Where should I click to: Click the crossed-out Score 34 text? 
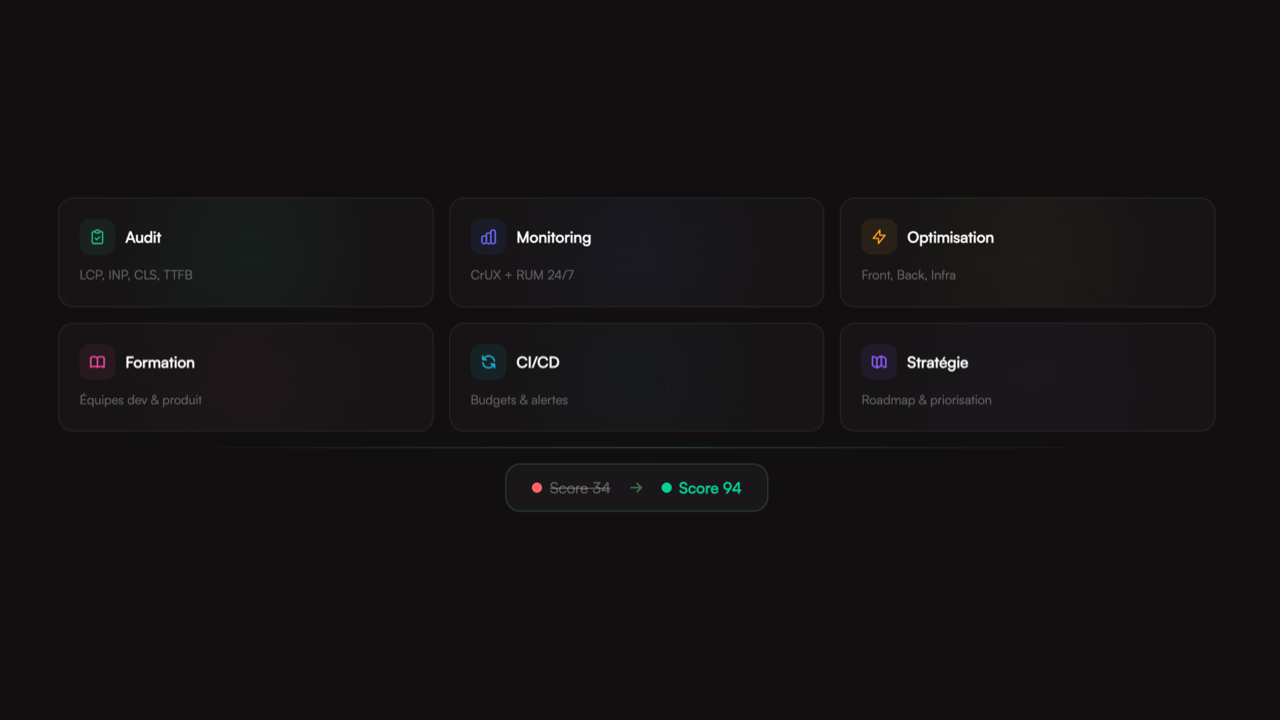point(580,488)
